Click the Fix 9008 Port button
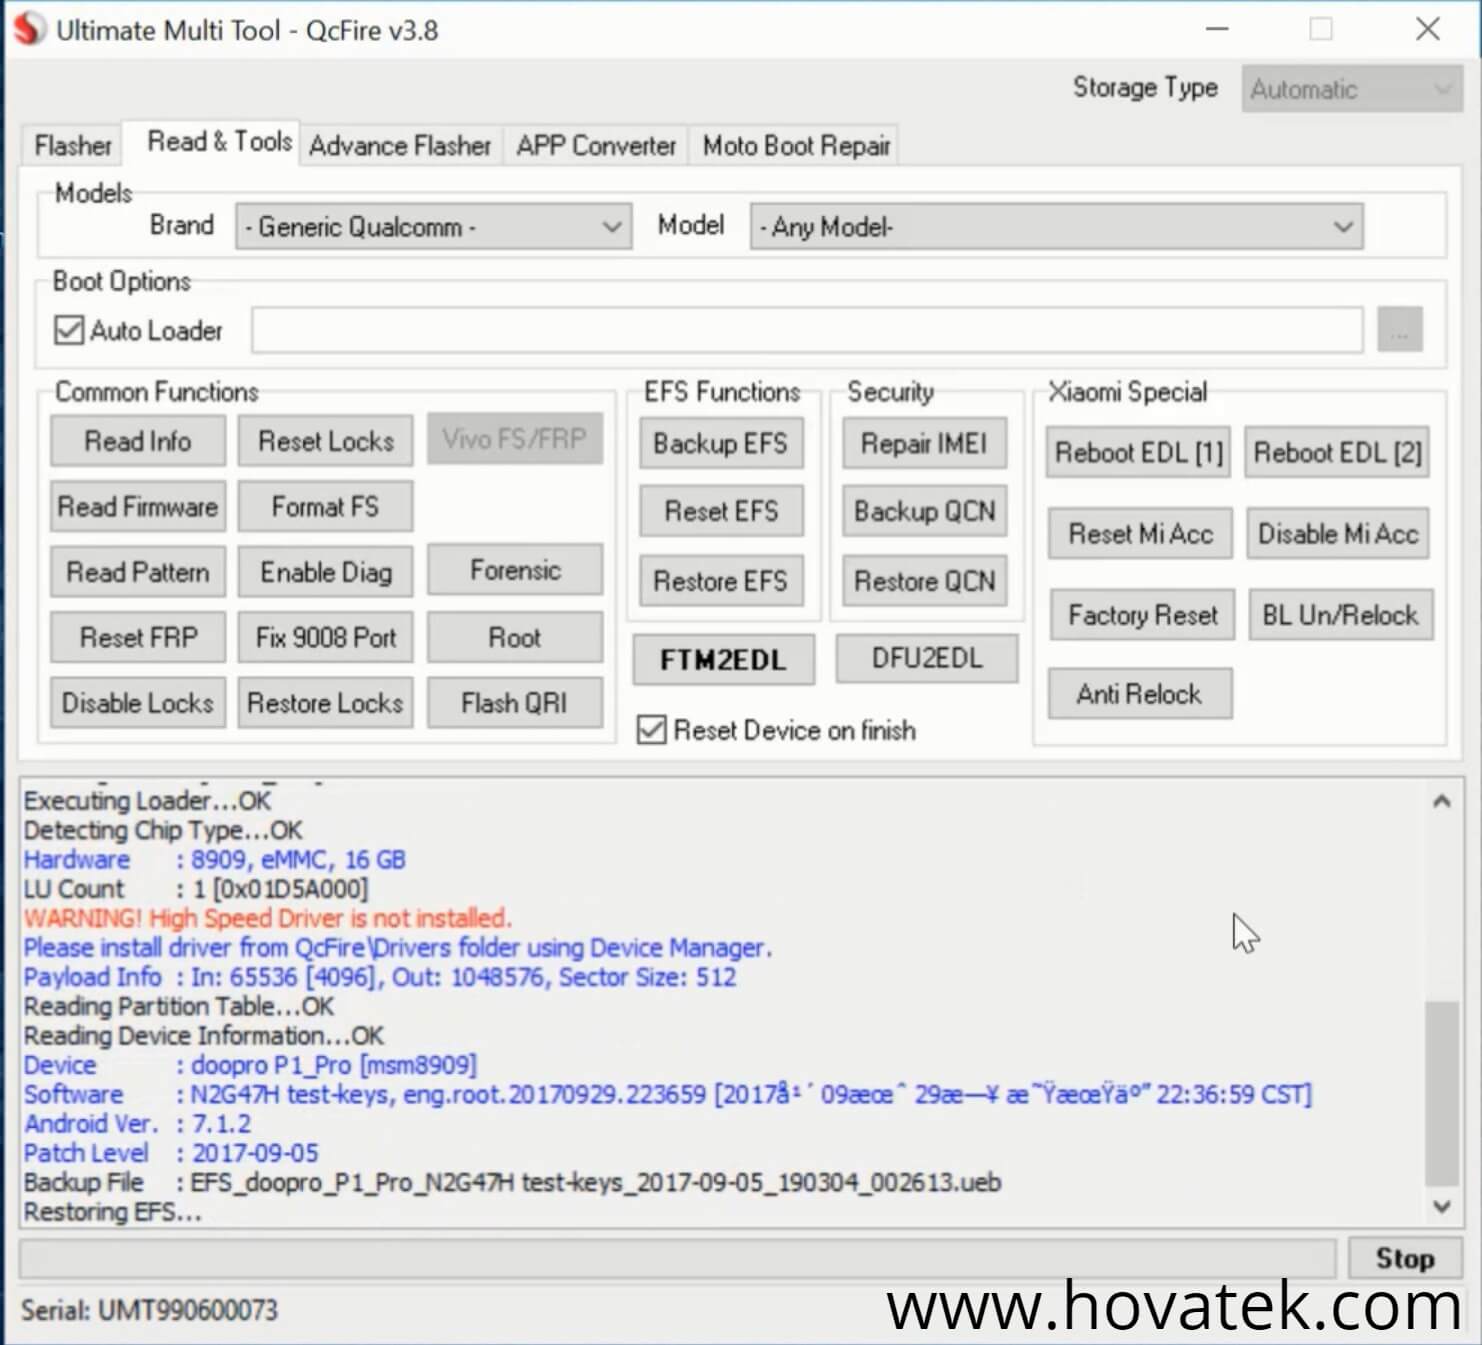The height and width of the screenshot is (1345, 1482). tap(326, 637)
